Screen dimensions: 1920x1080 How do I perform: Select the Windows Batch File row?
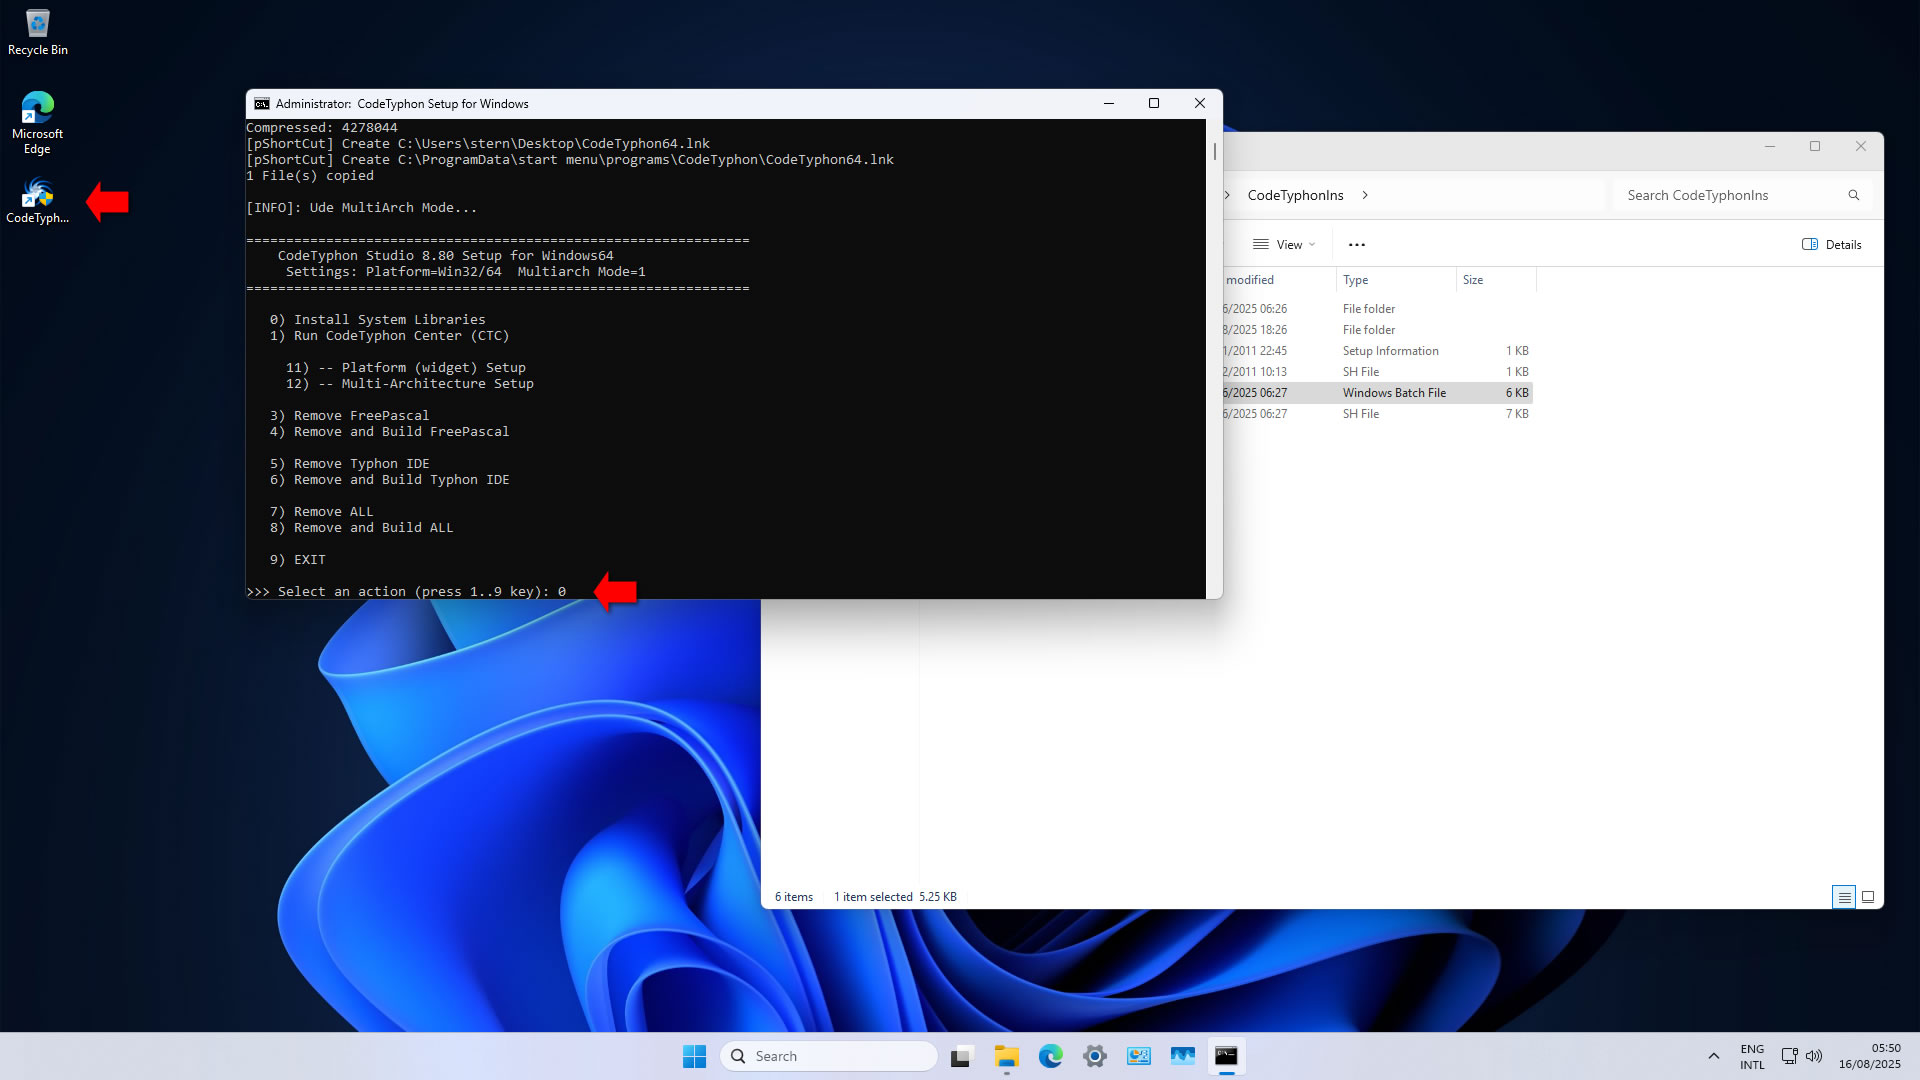coord(1378,393)
